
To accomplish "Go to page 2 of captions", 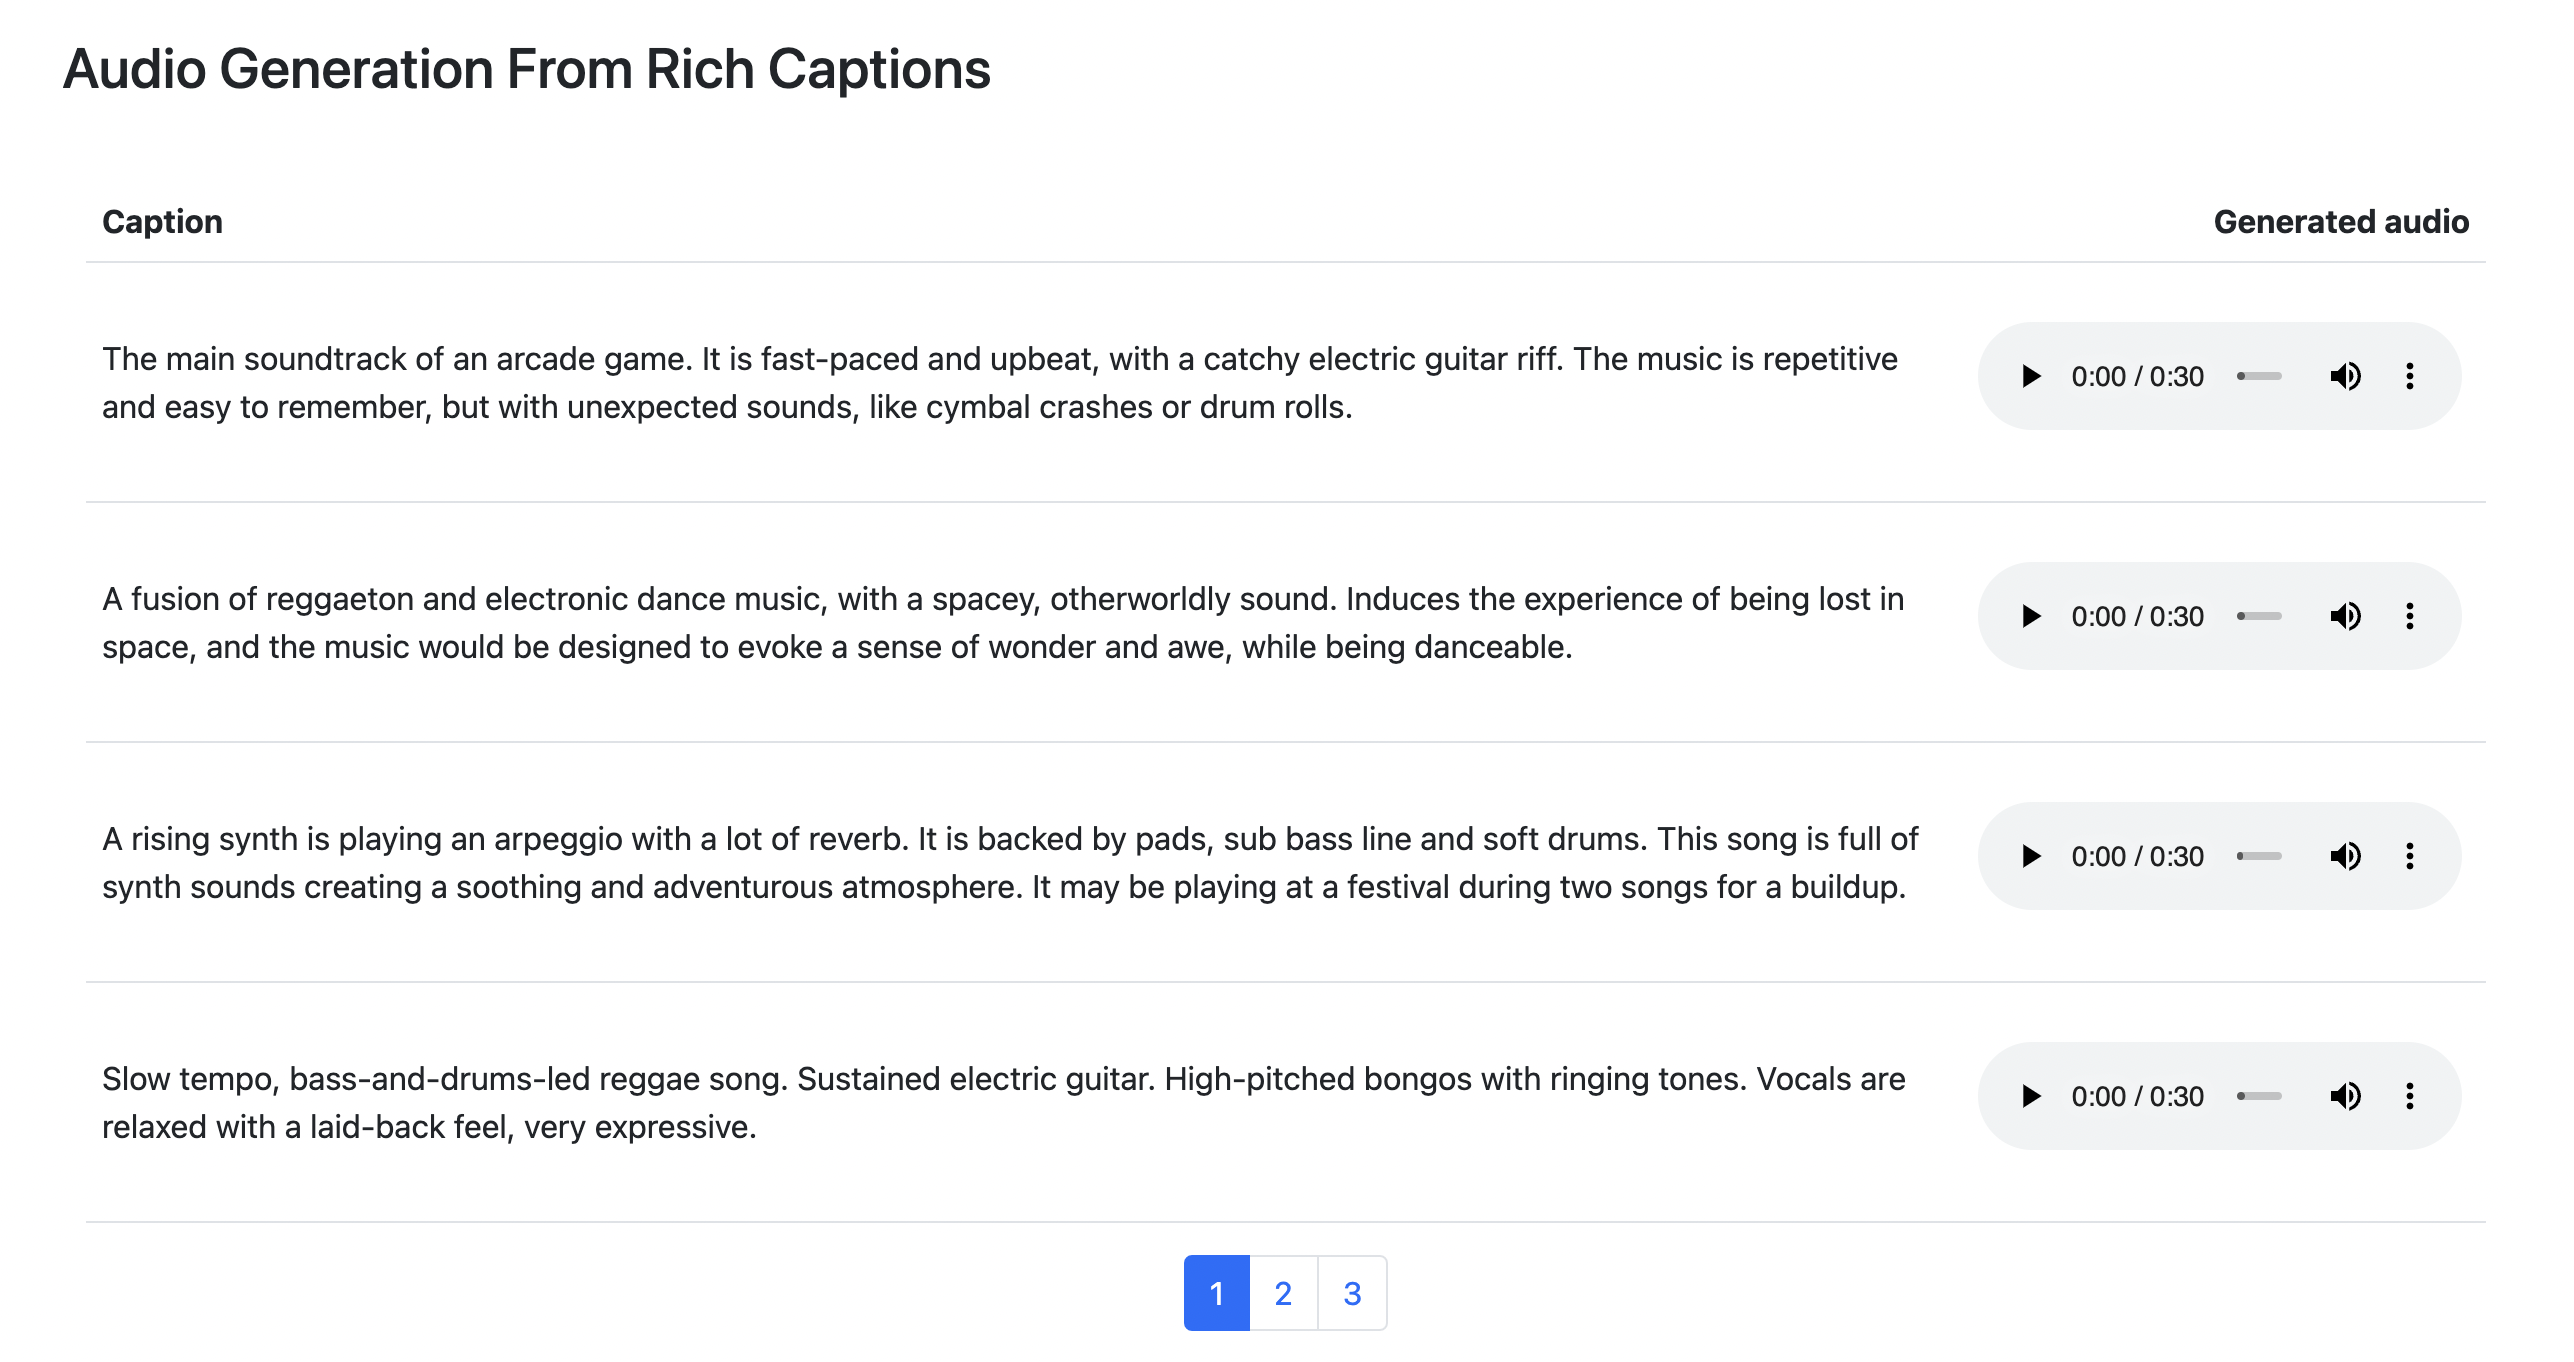I will pyautogui.click(x=1284, y=1294).
